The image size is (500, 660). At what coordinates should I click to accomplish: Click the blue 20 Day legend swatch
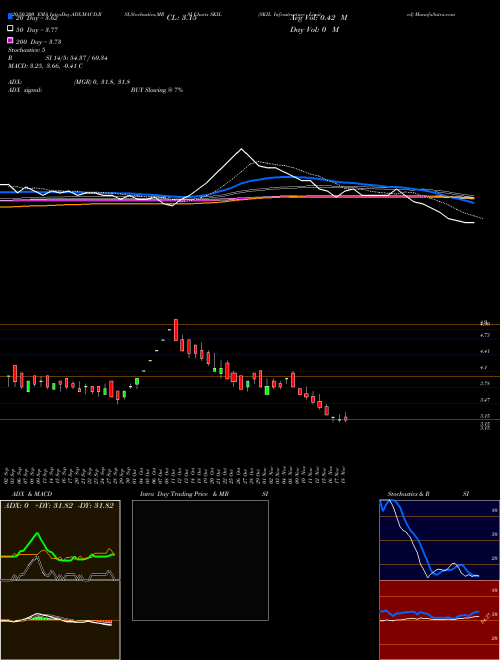click(10, 17)
